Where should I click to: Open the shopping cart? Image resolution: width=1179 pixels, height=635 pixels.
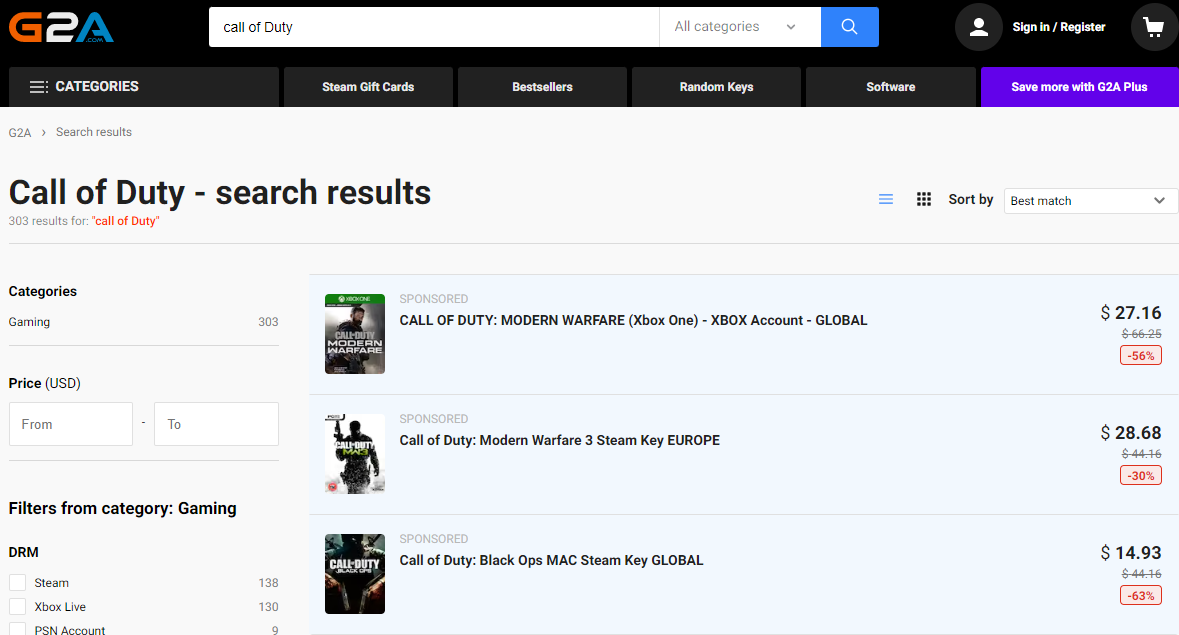click(1153, 27)
